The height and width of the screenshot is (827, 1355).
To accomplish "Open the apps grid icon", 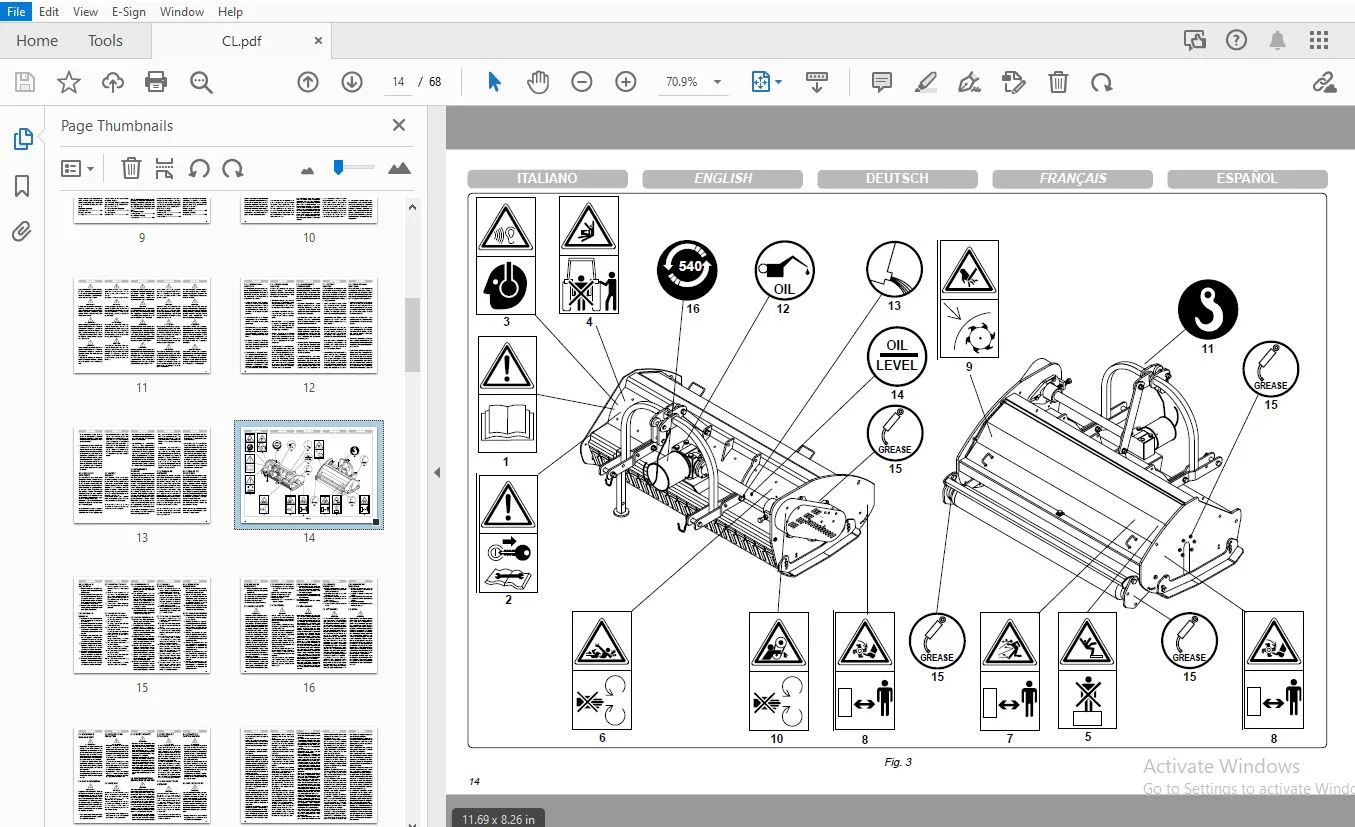I will 1319,40.
